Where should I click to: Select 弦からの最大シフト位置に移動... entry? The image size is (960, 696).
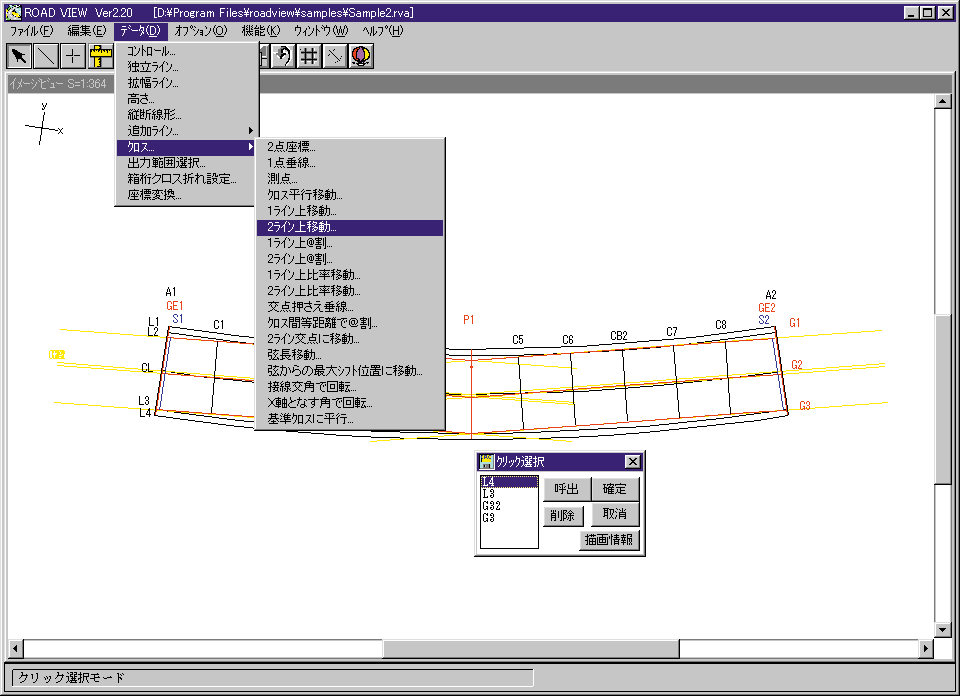(x=350, y=370)
